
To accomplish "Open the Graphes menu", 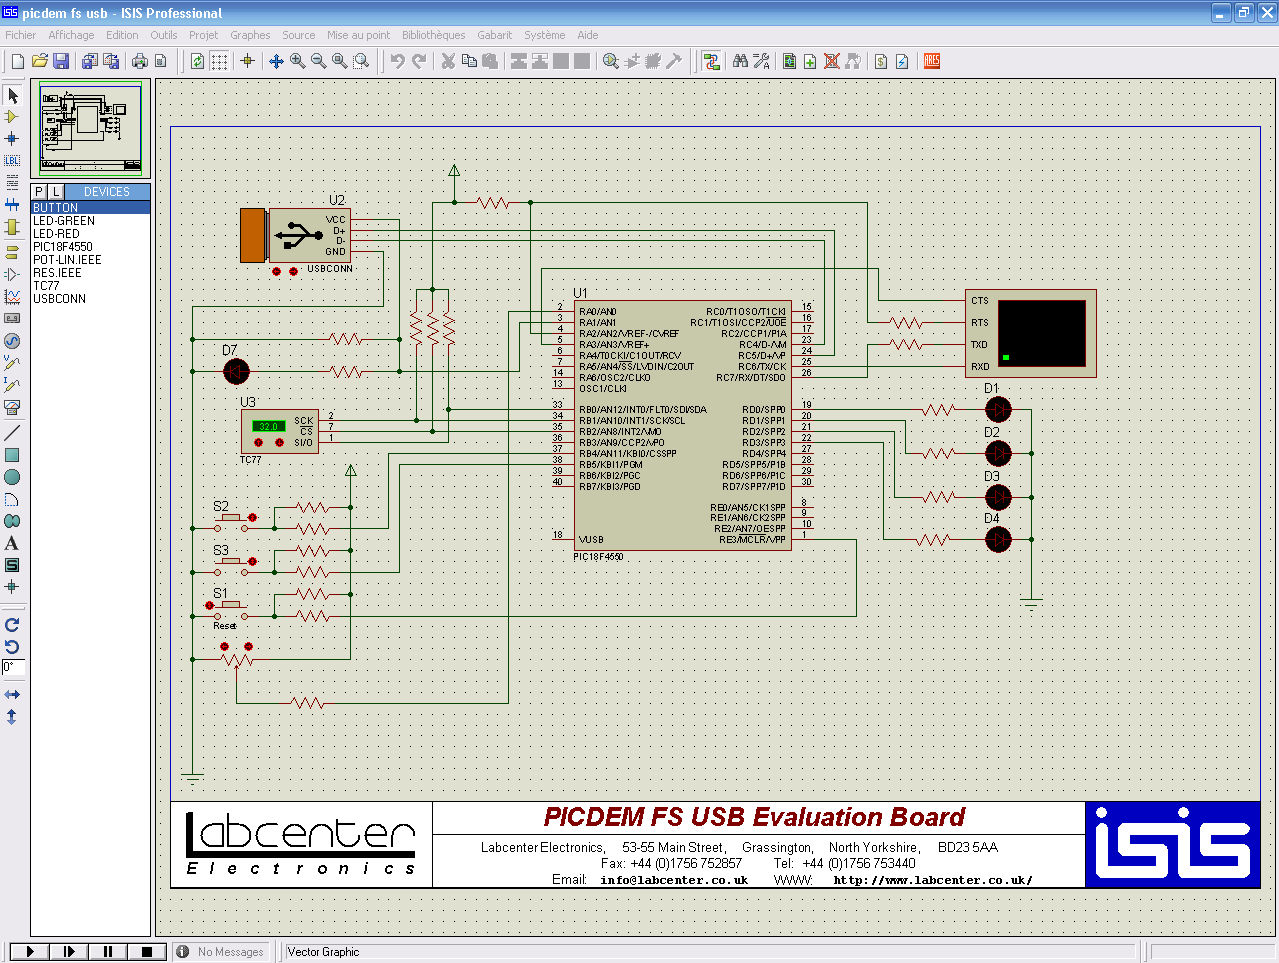I will point(250,35).
